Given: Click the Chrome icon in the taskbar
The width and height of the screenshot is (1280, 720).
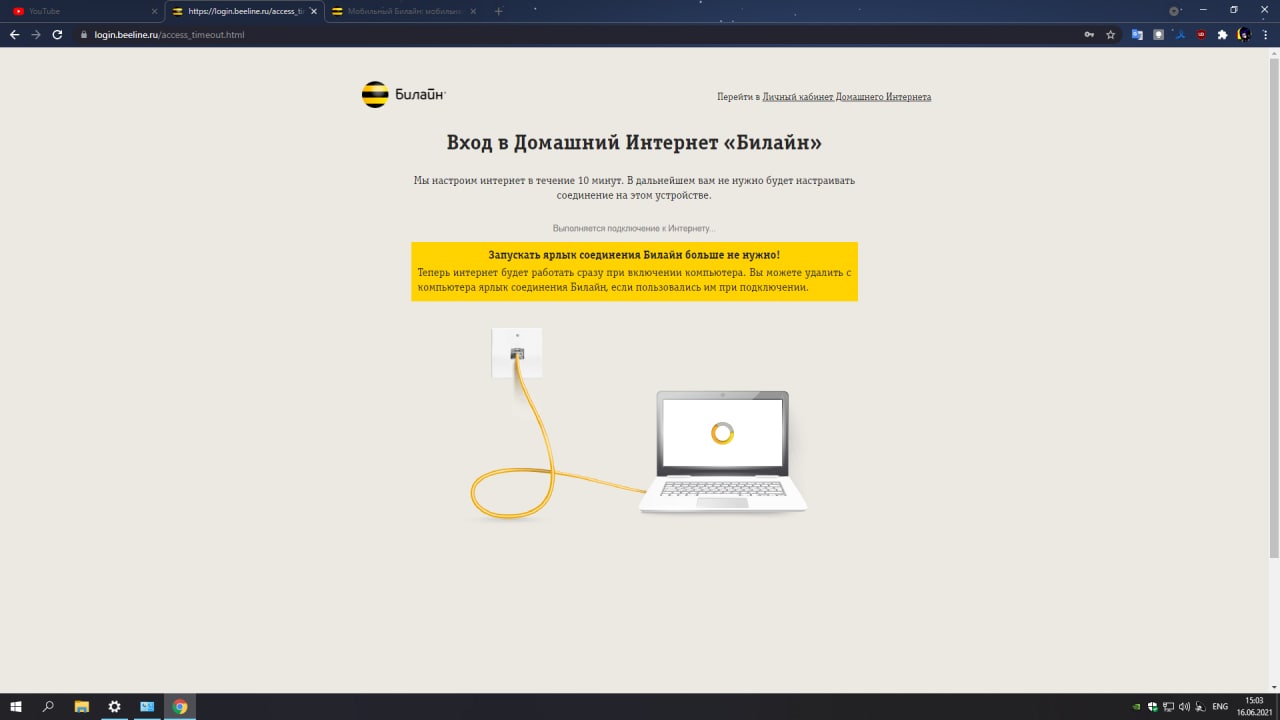Looking at the screenshot, I should [180, 706].
